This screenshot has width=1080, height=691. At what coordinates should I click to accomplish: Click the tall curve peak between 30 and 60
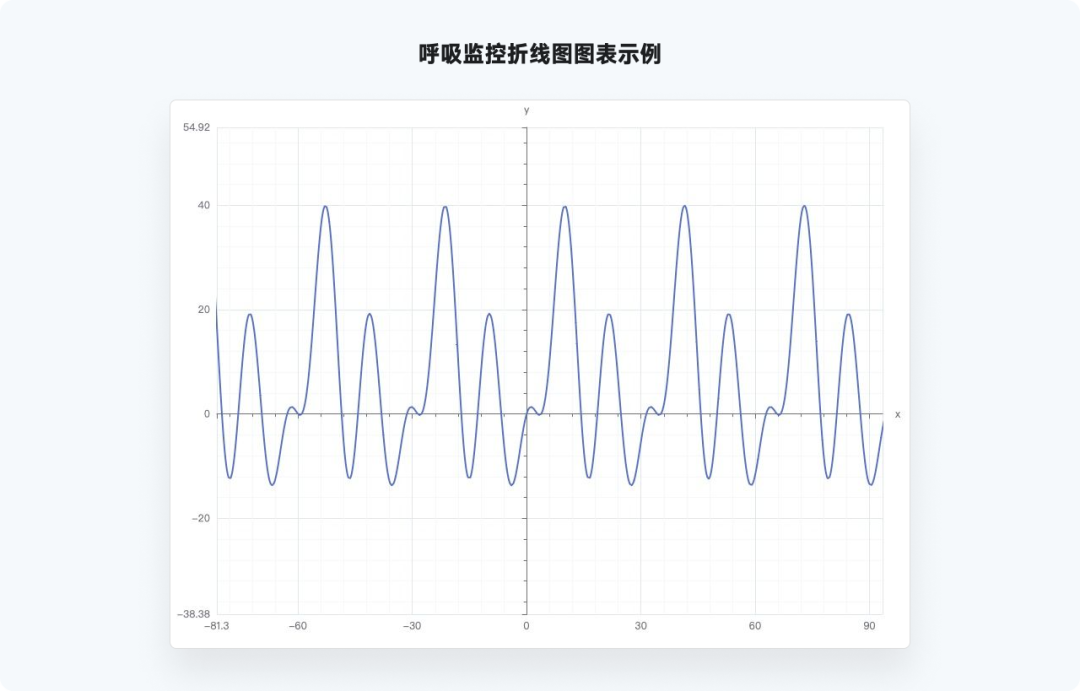point(684,206)
